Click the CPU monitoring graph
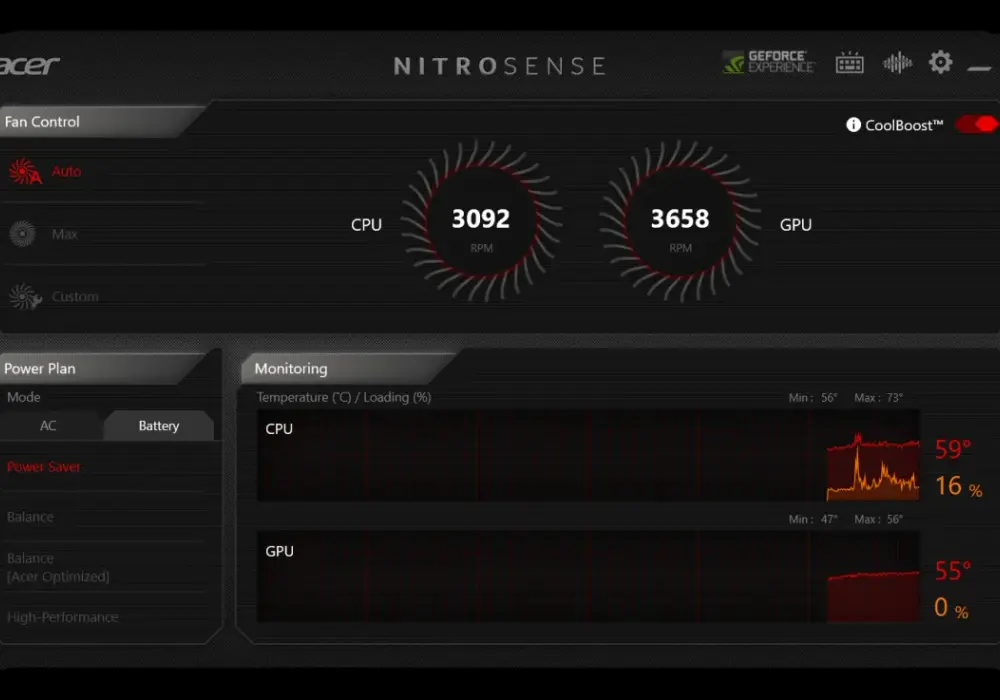The width and height of the screenshot is (1000, 700). (588, 455)
